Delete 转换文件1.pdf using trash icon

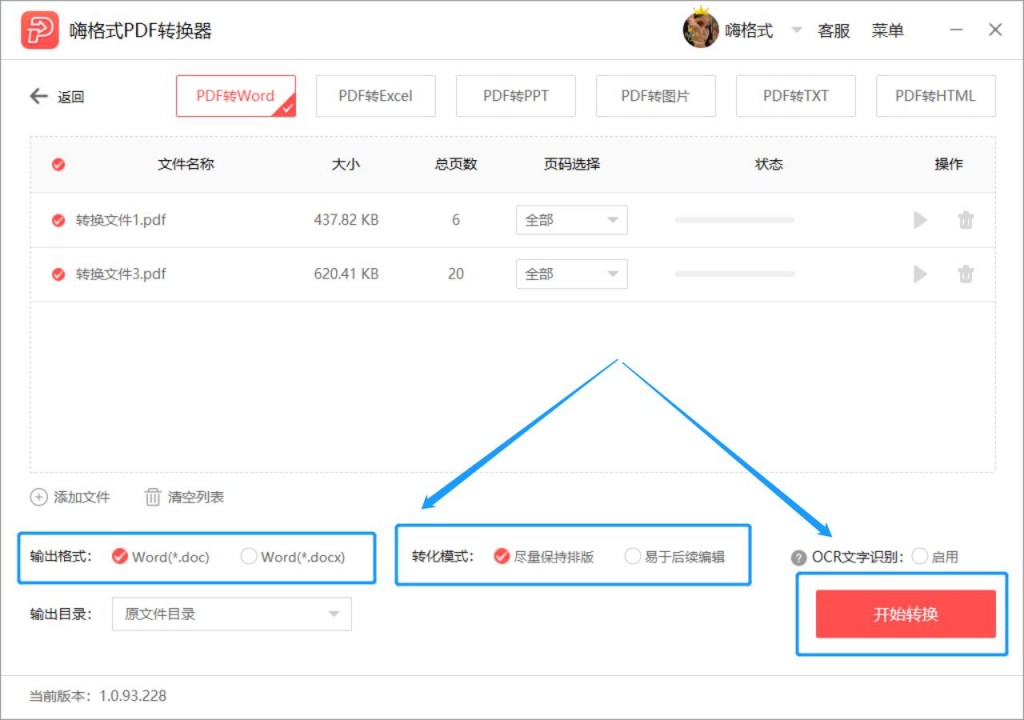tap(966, 220)
